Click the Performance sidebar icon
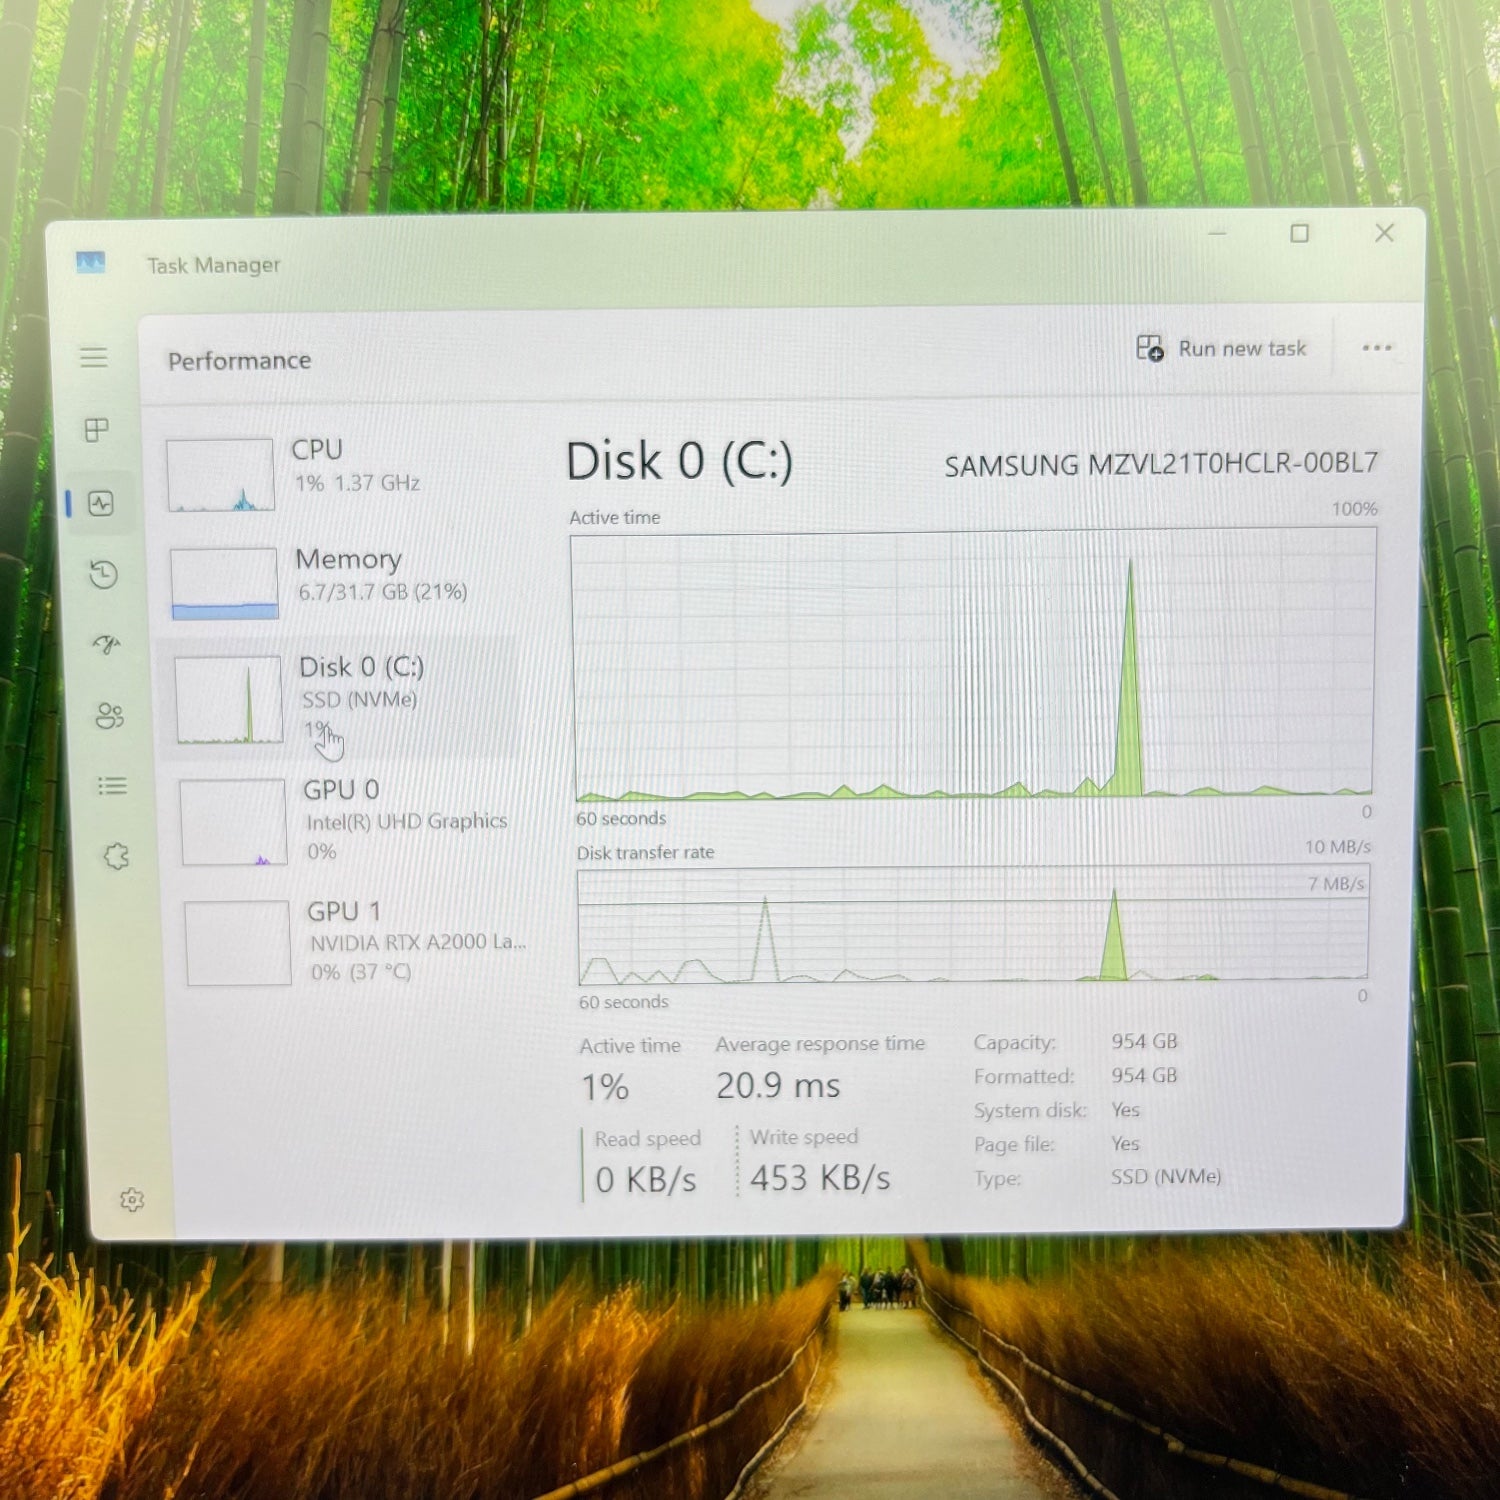Viewport: 1500px width, 1500px height. click(101, 503)
